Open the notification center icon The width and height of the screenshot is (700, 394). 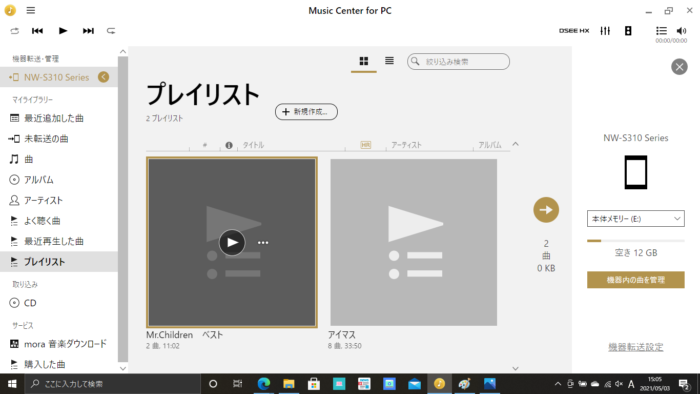[684, 384]
